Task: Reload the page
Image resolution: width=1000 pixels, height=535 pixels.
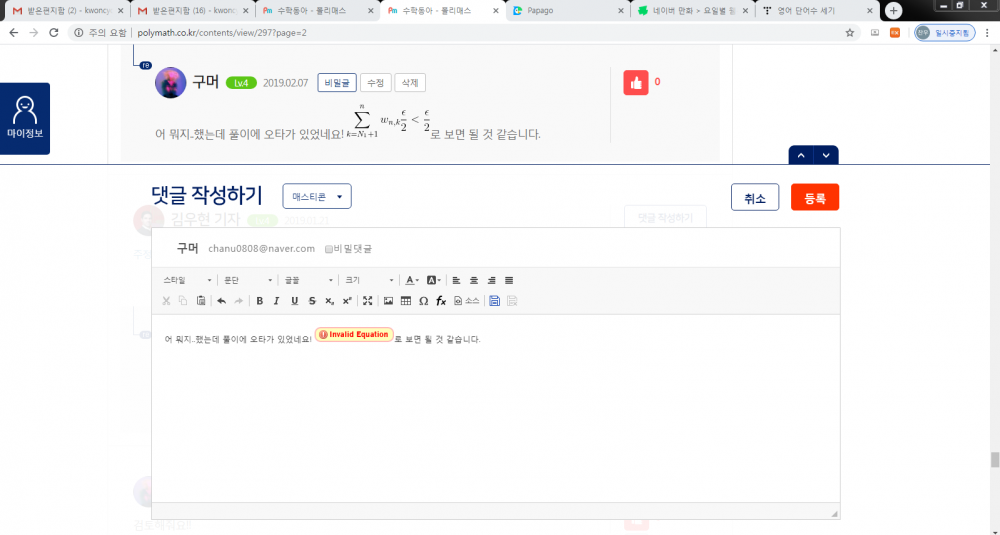Action: tap(54, 33)
